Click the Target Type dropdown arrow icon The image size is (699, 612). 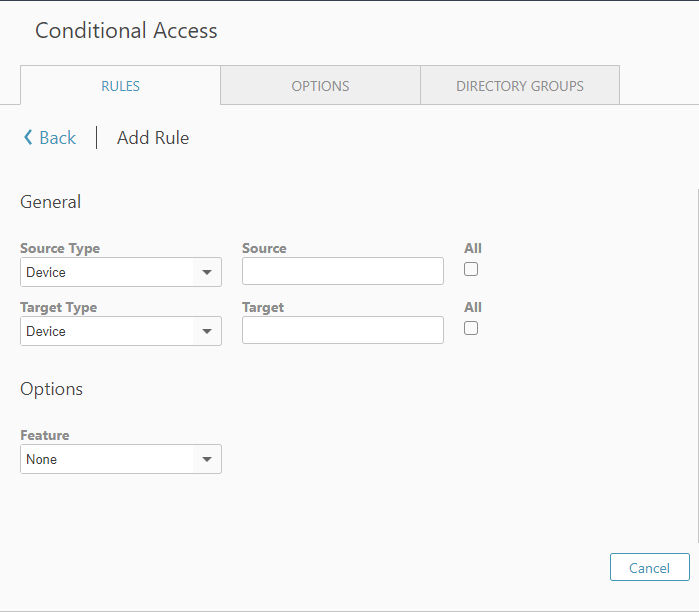[x=206, y=331]
